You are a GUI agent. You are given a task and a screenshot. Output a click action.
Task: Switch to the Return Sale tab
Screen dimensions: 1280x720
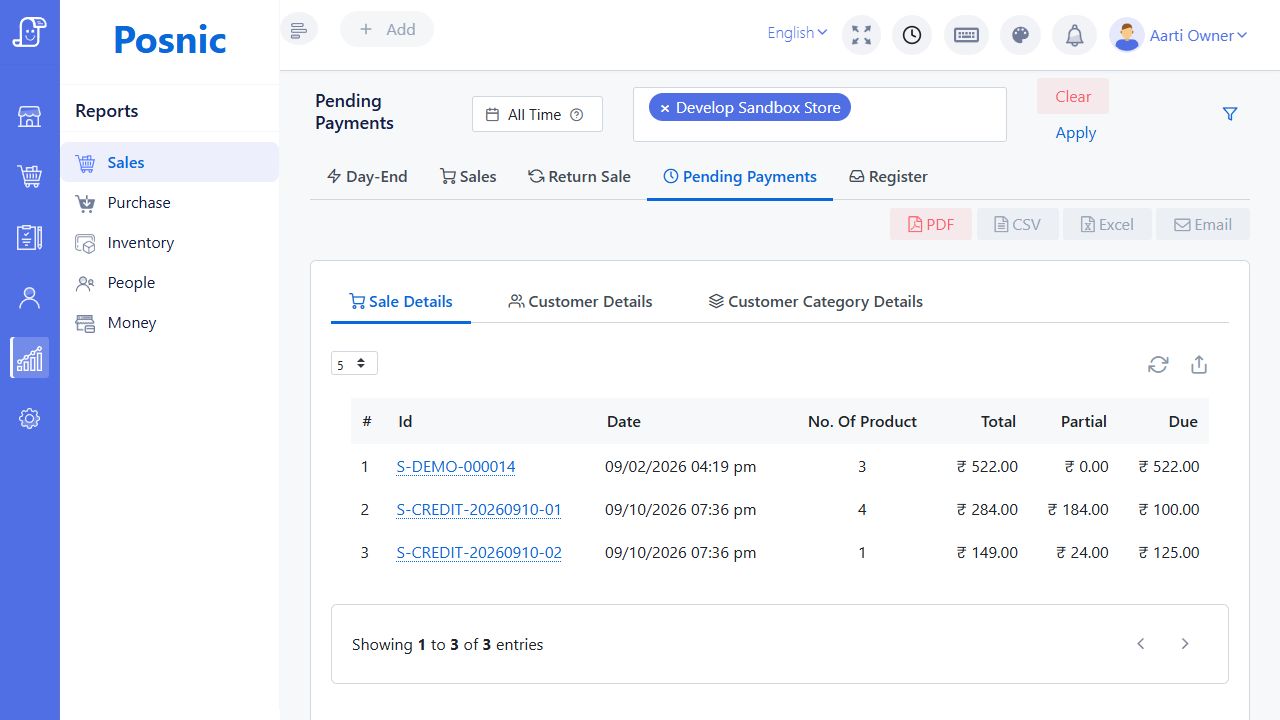pos(579,177)
